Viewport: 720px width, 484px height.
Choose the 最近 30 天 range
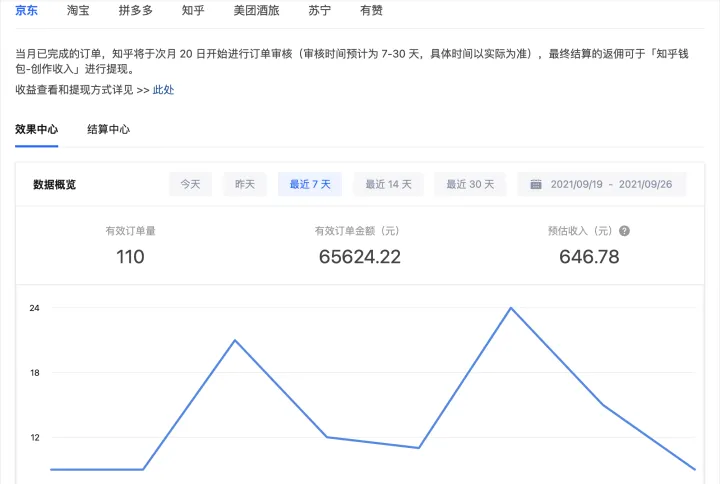(x=470, y=184)
